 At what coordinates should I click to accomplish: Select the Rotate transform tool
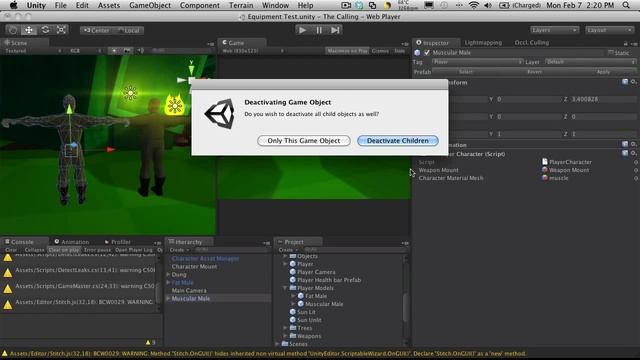pyautogui.click(x=45, y=30)
